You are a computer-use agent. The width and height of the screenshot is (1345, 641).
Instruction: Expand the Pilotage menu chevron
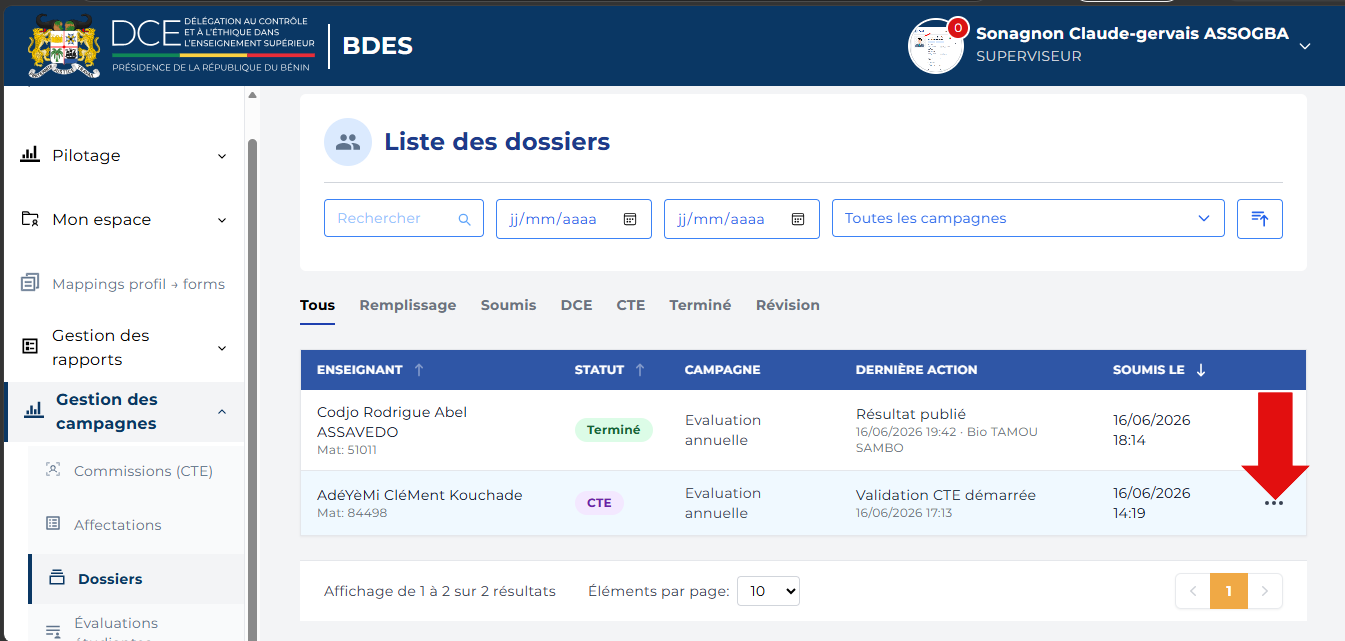(x=222, y=156)
